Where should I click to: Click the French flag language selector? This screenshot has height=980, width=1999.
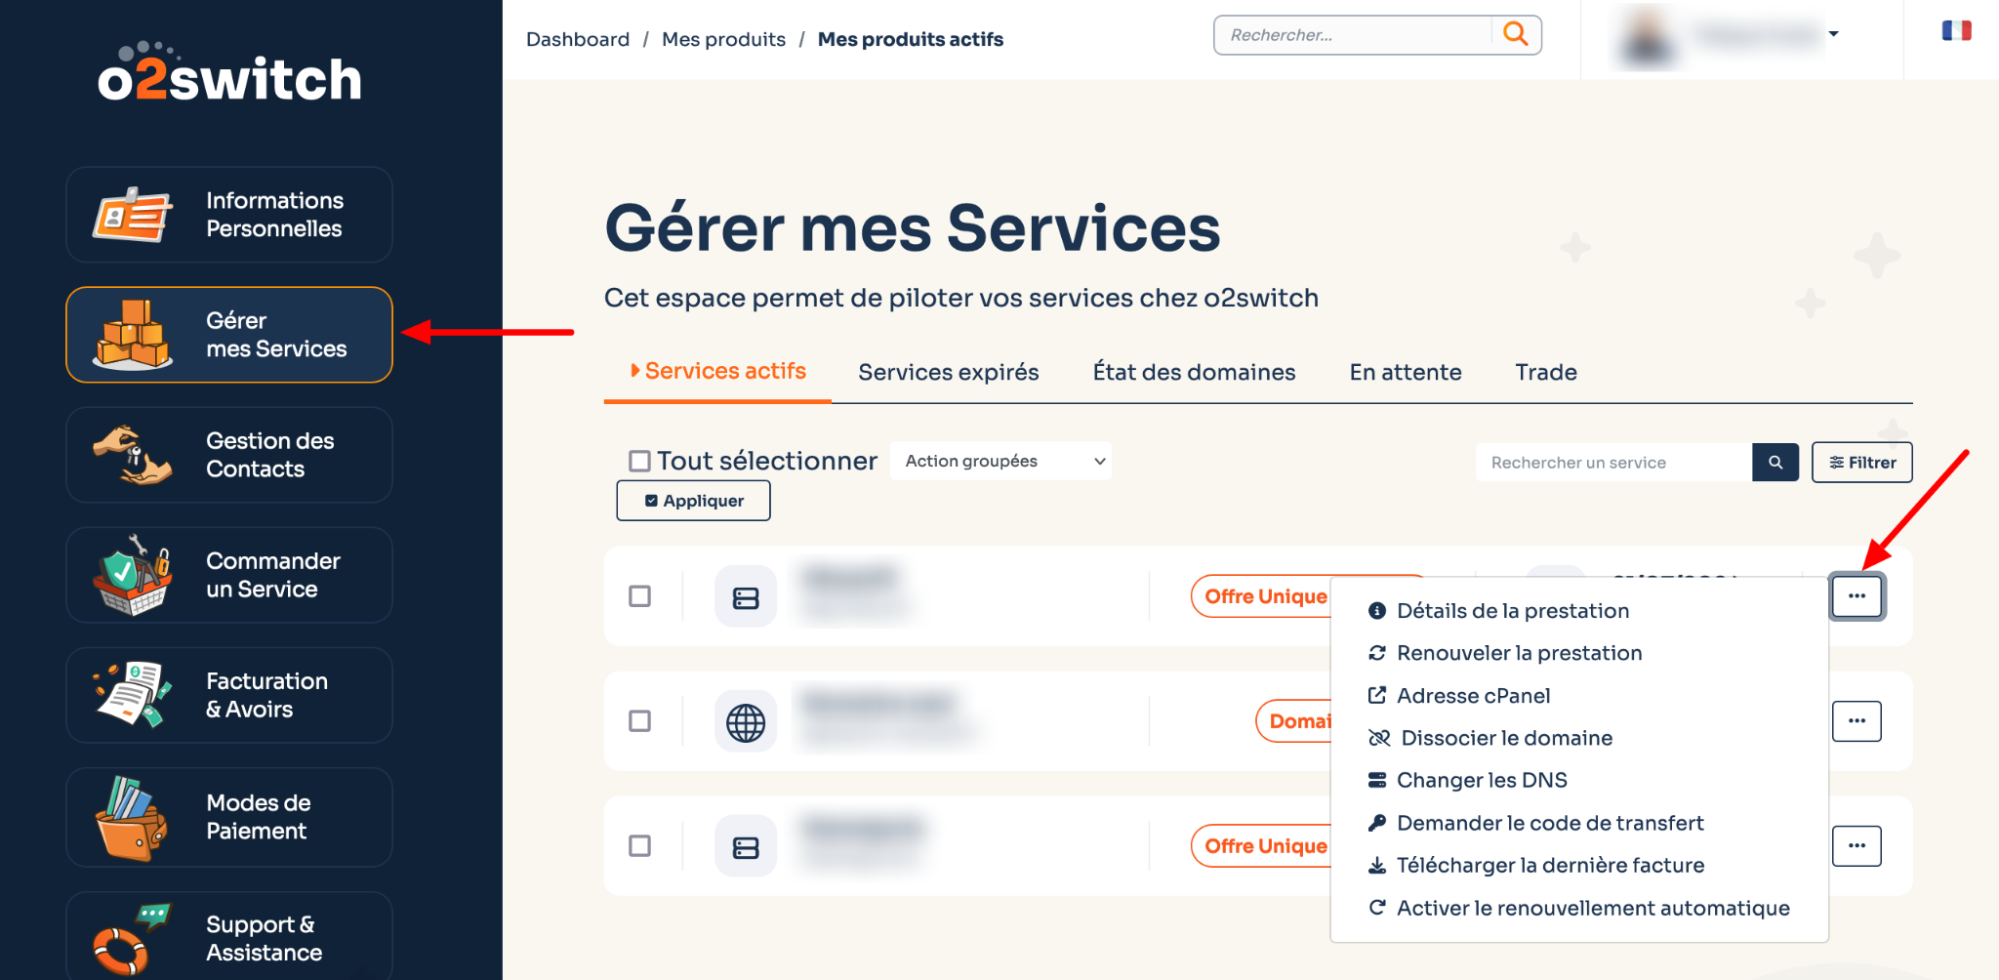pyautogui.click(x=1953, y=31)
